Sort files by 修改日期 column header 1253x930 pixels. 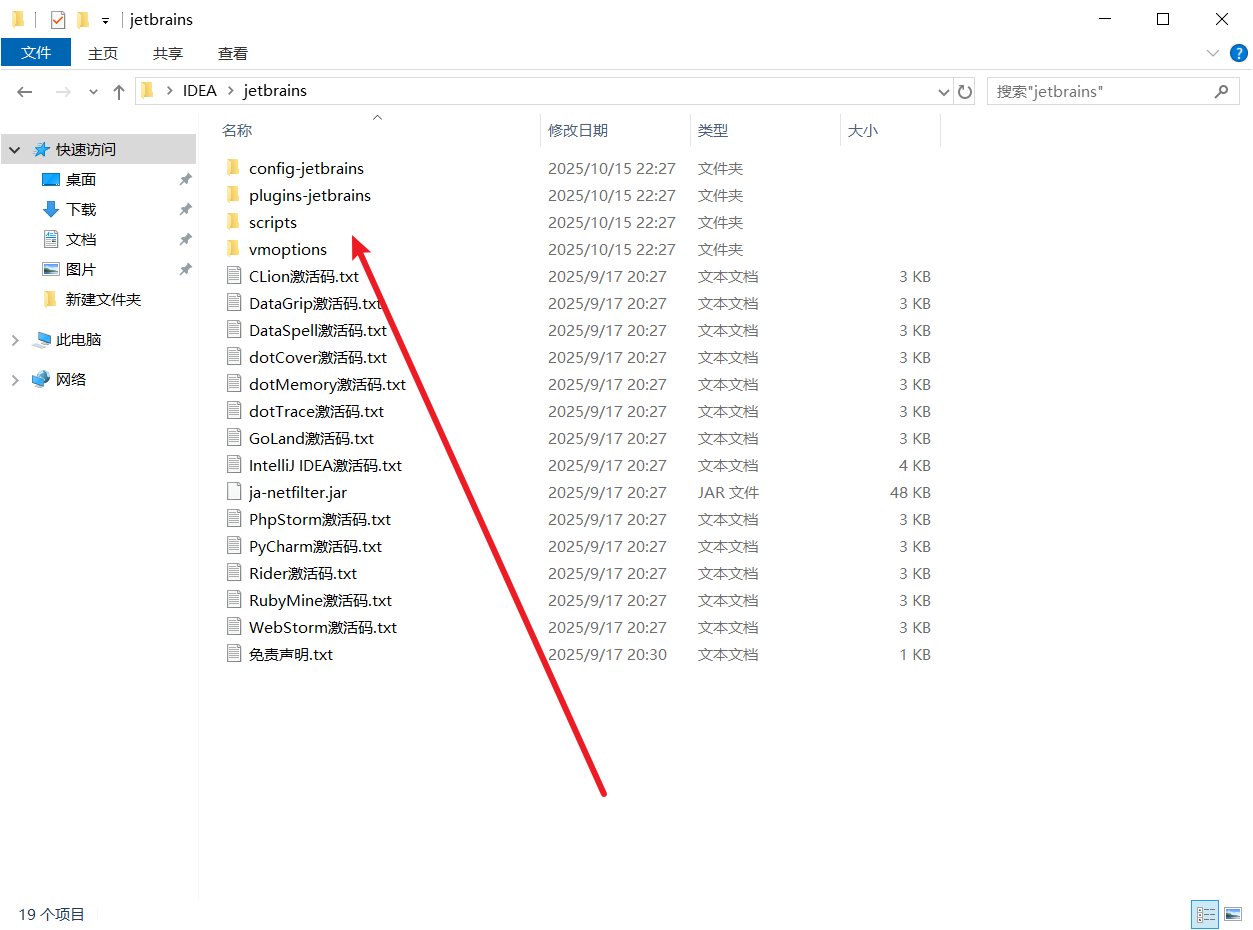[578, 130]
